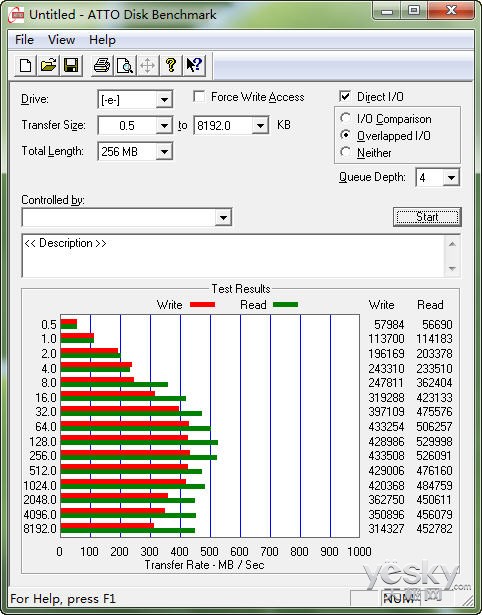Open Print Preview toolbar icon
The width and height of the screenshot is (482, 615).
click(x=125, y=65)
